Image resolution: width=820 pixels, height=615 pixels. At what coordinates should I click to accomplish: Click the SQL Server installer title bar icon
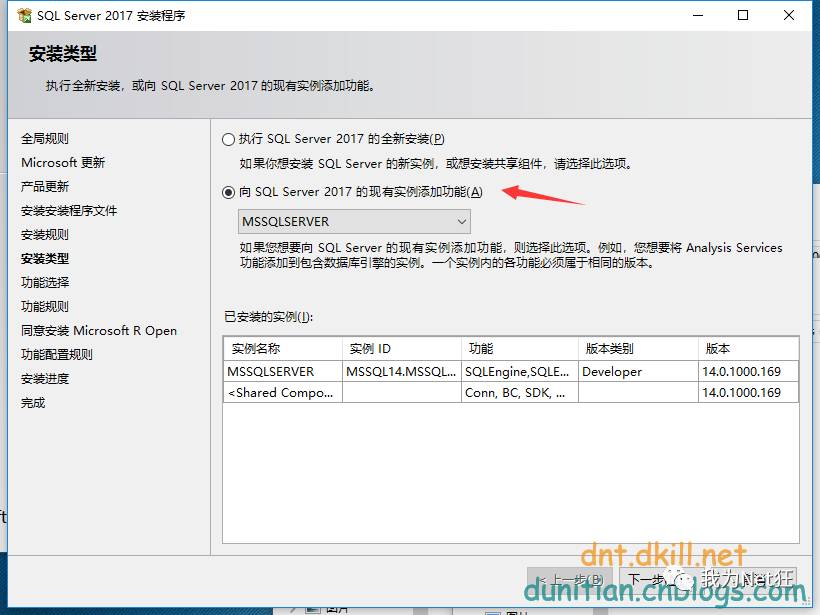tap(24, 16)
